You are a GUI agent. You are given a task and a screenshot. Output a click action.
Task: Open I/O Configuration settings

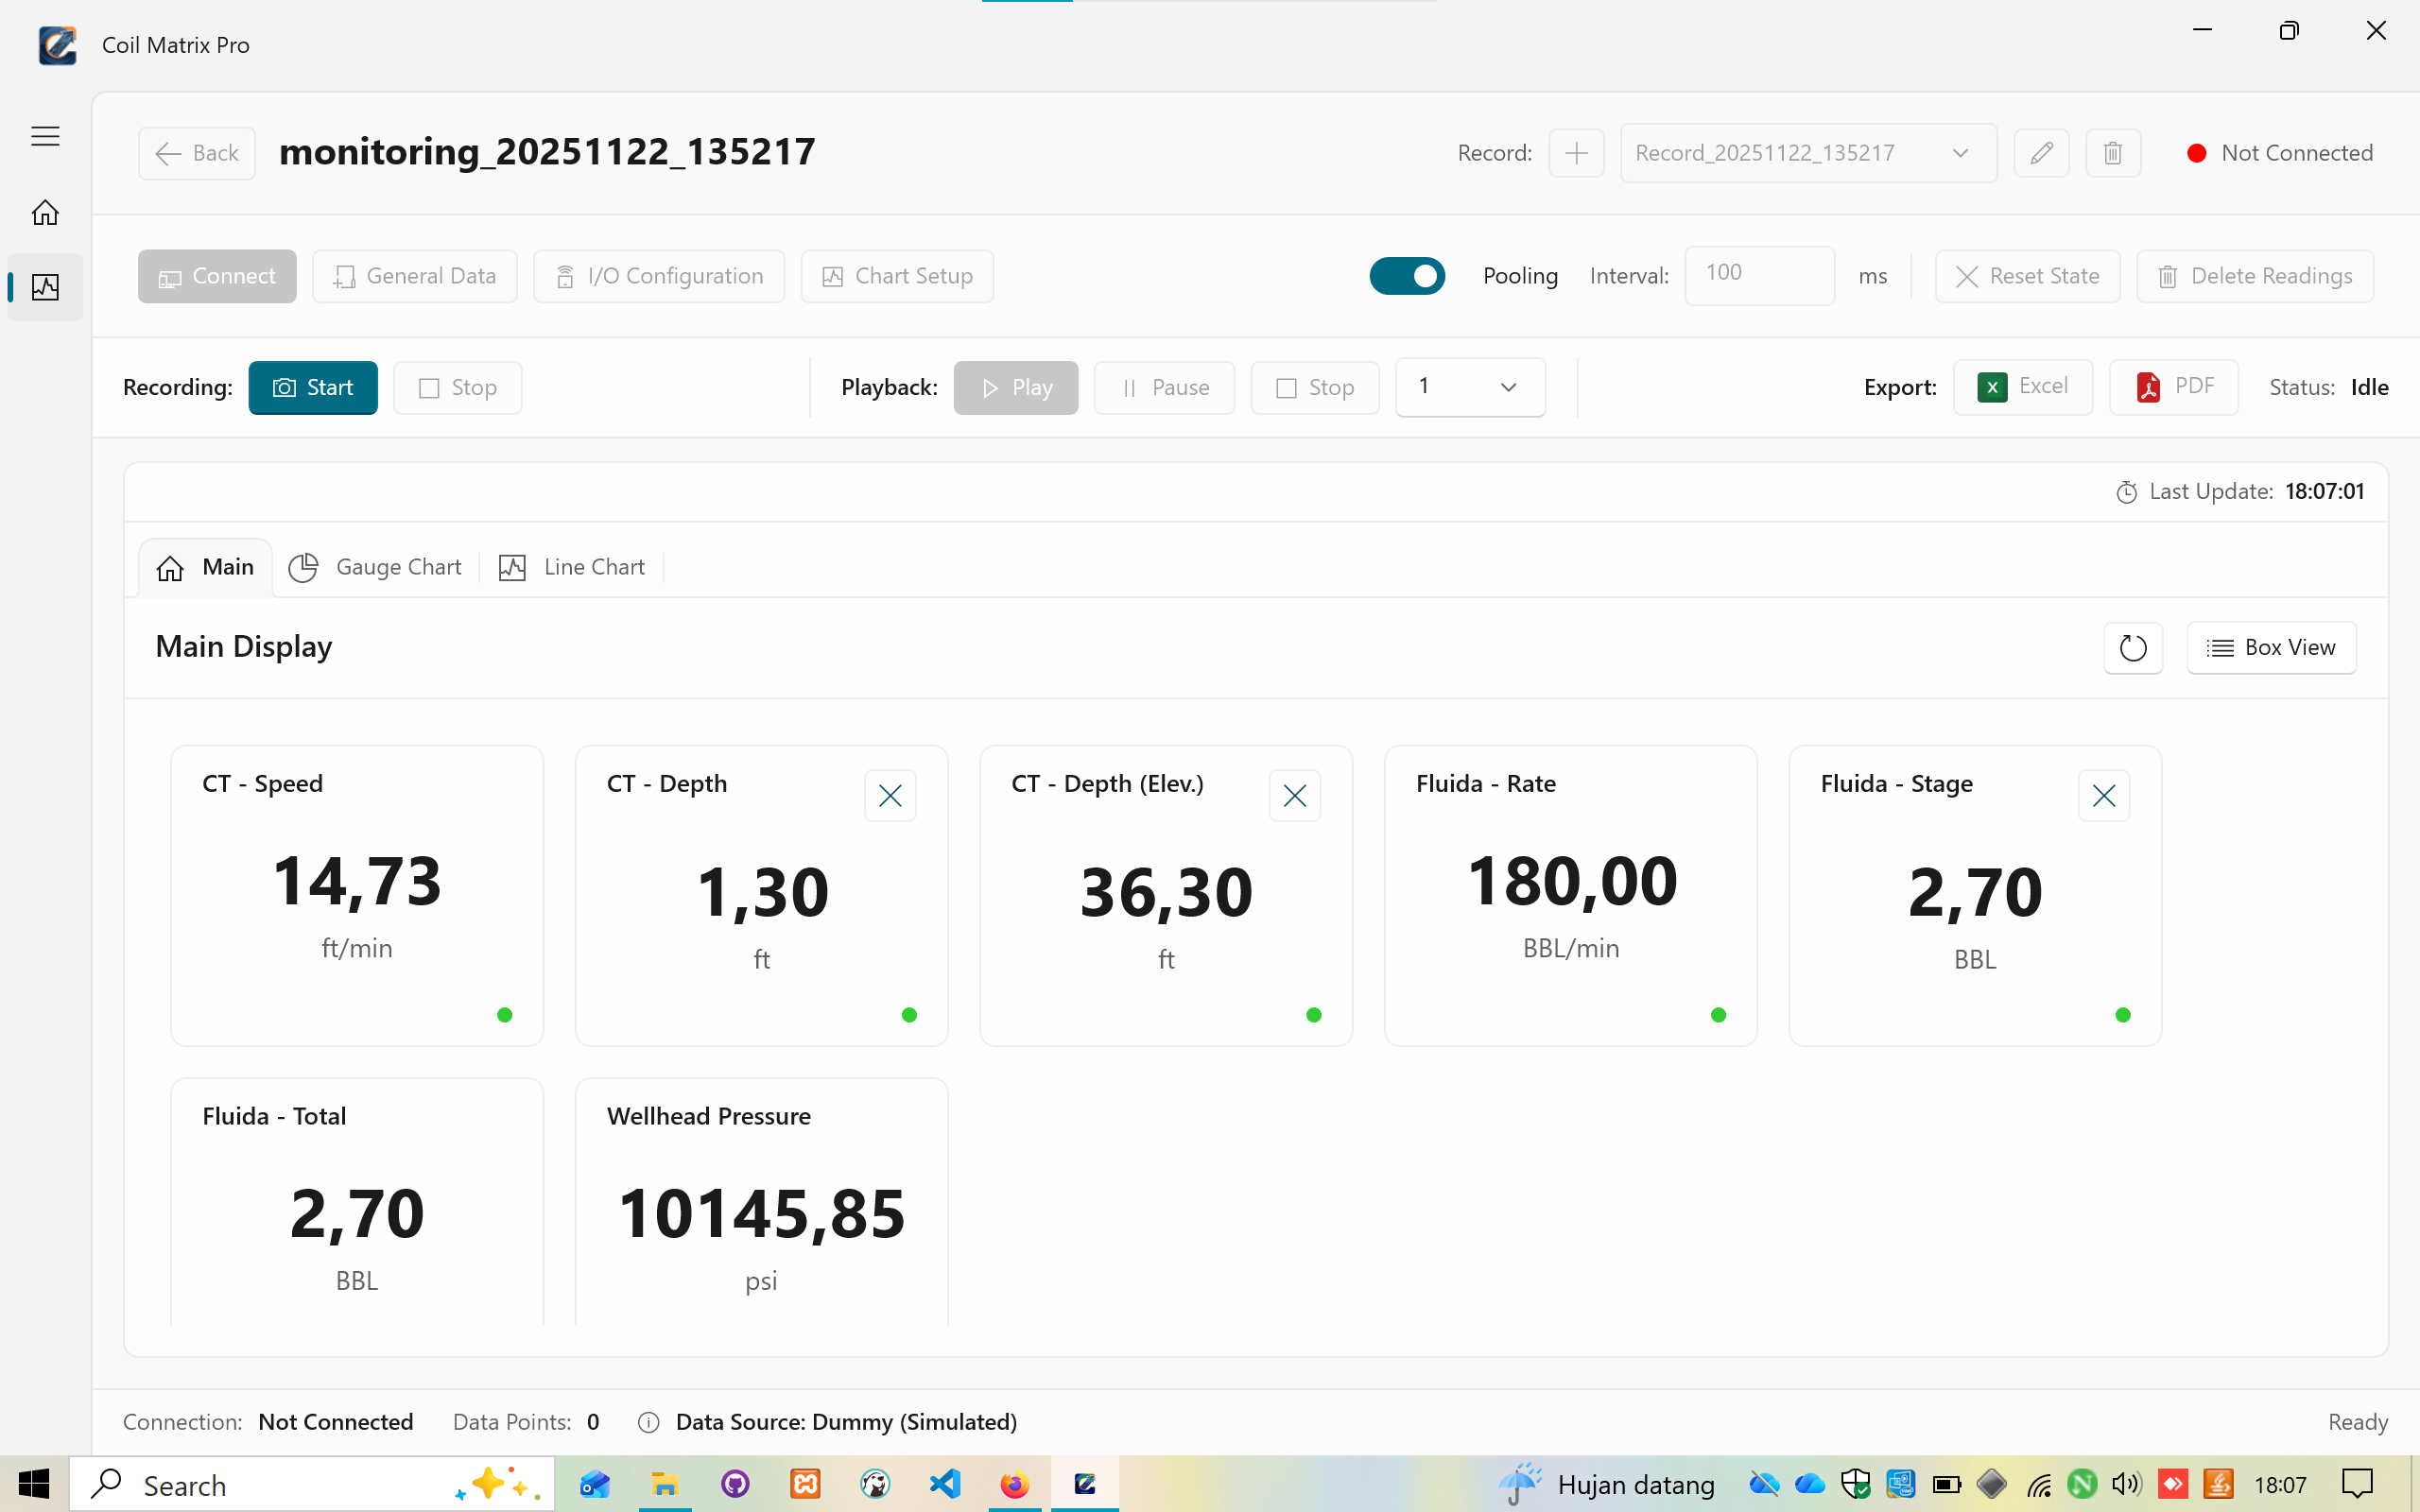coord(659,276)
